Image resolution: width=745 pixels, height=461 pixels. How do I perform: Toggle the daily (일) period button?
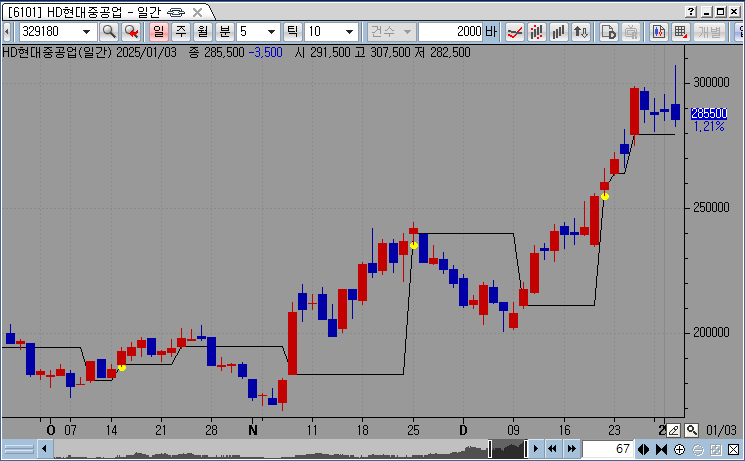pos(158,32)
